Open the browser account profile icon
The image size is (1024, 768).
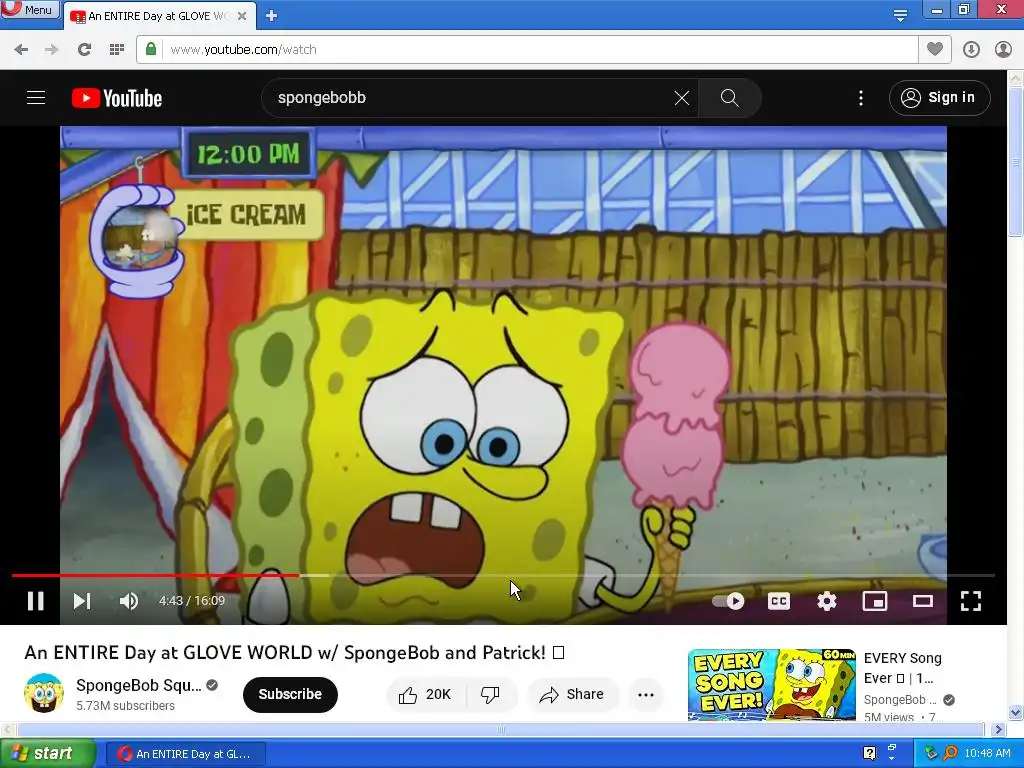[x=1003, y=50]
